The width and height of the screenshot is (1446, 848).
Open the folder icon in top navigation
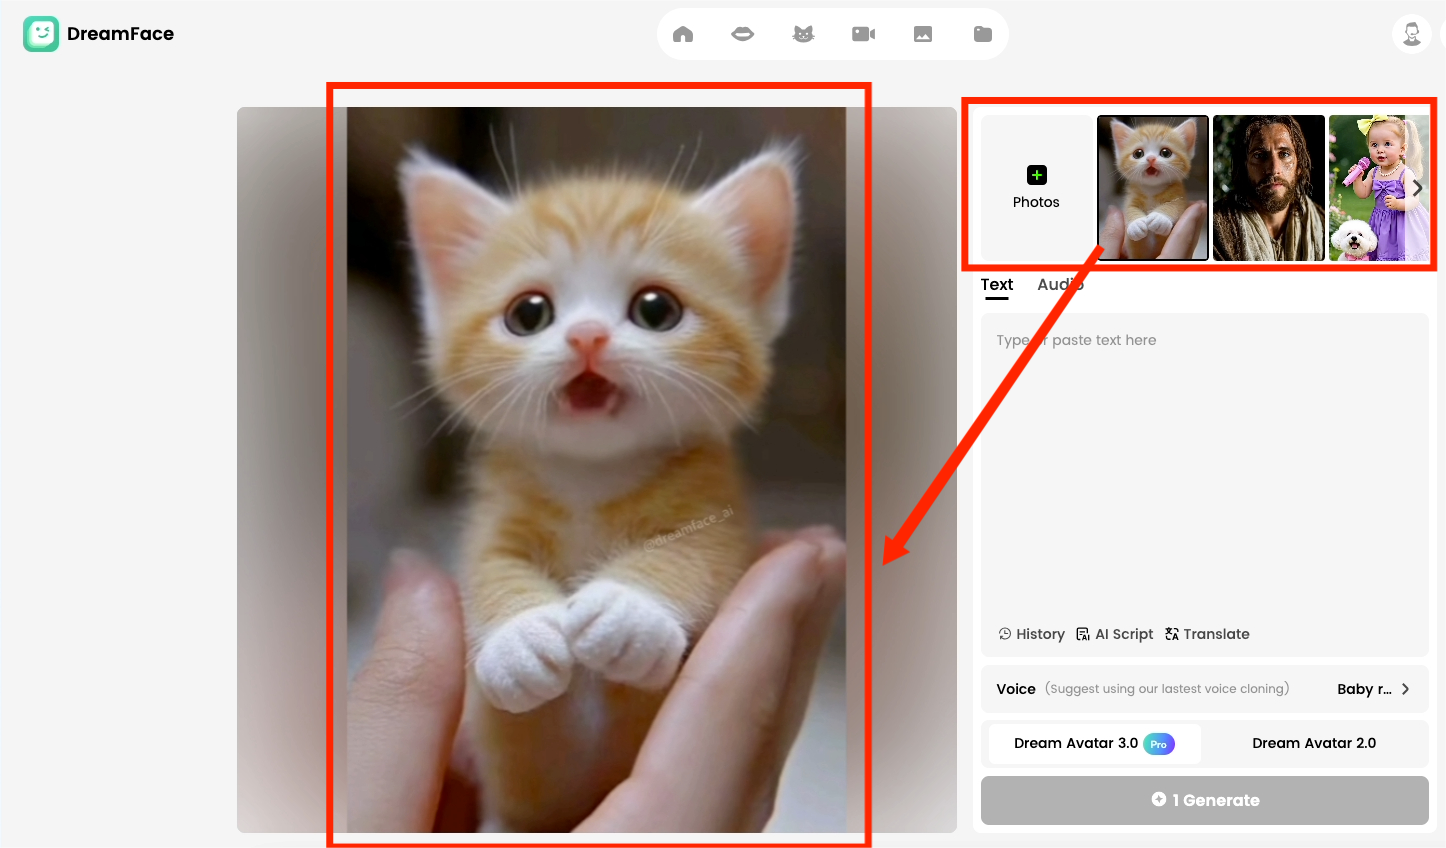tap(983, 34)
